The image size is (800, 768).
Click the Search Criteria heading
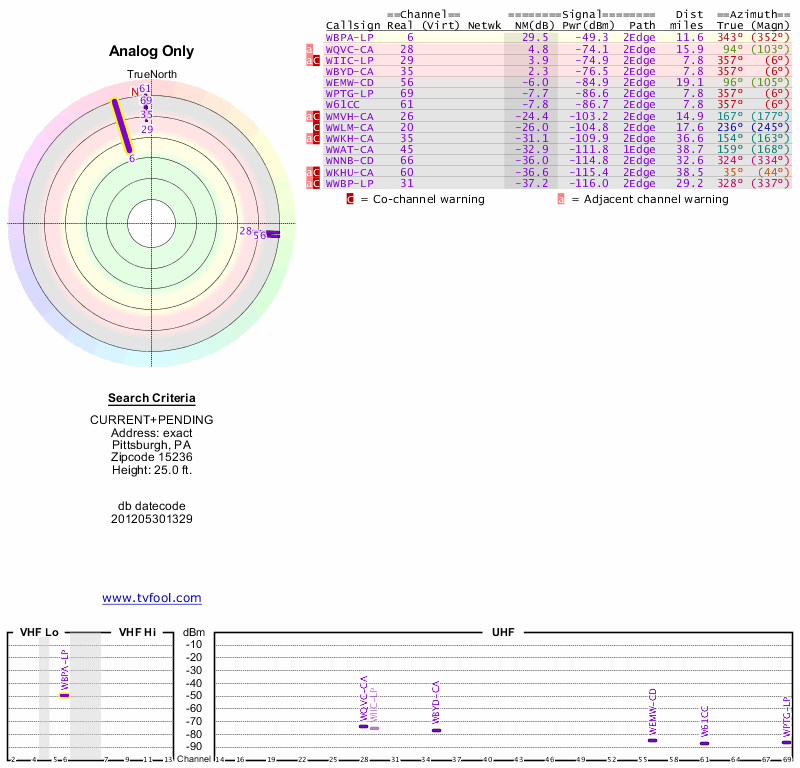pyautogui.click(x=151, y=398)
